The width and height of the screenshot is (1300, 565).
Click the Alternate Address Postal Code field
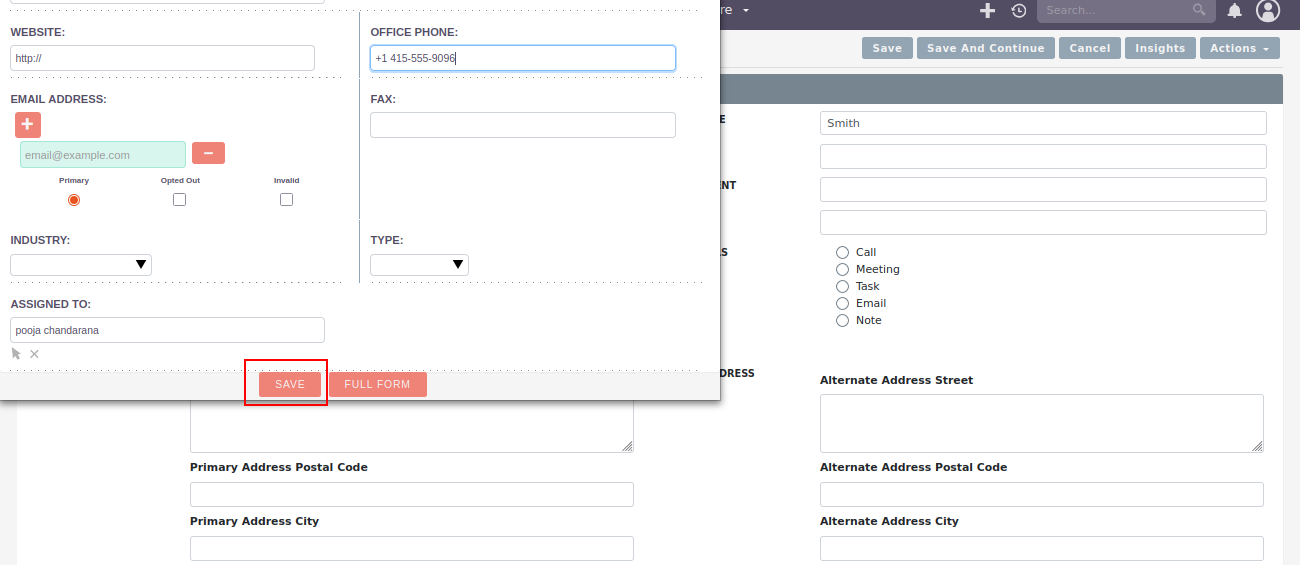(1042, 494)
